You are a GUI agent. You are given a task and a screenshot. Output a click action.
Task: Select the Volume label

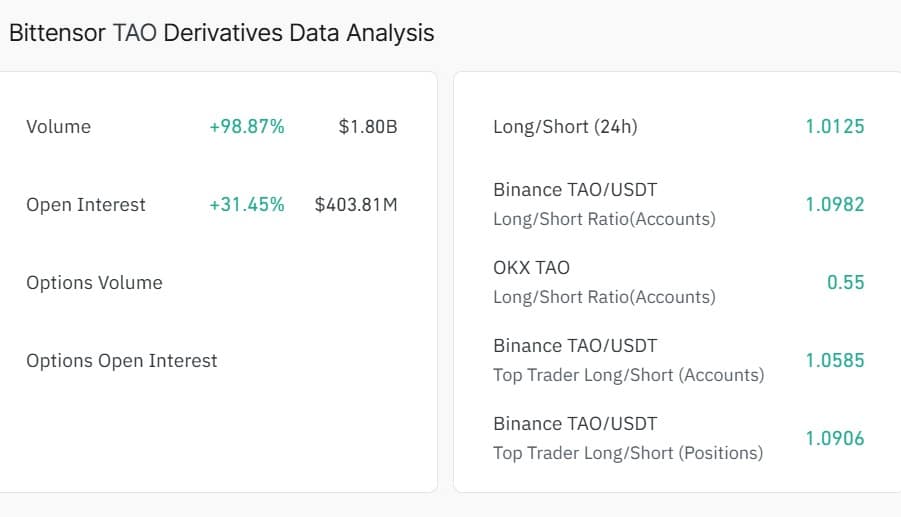tap(58, 127)
